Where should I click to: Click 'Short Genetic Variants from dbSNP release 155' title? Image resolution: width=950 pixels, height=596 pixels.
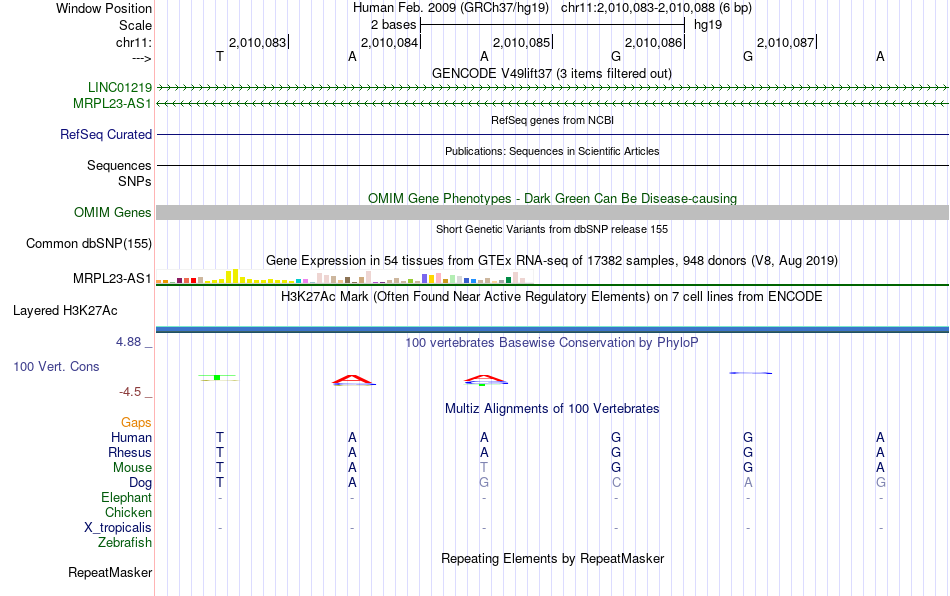pos(552,229)
